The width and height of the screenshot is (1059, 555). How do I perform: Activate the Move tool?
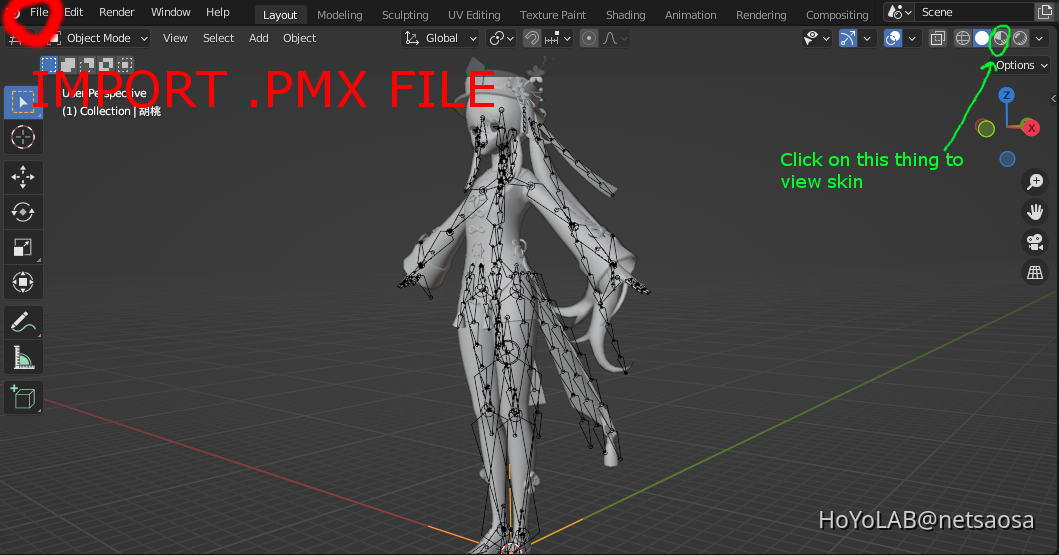coord(22,178)
